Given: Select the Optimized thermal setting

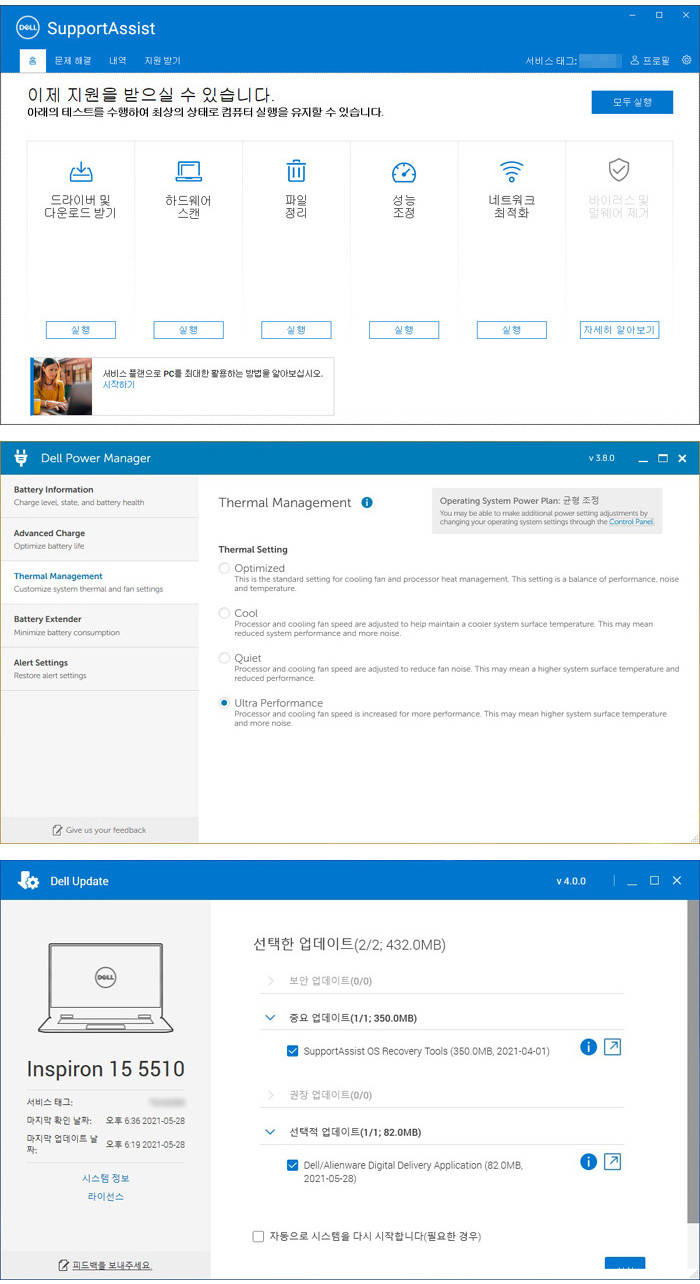Looking at the screenshot, I should point(224,568).
